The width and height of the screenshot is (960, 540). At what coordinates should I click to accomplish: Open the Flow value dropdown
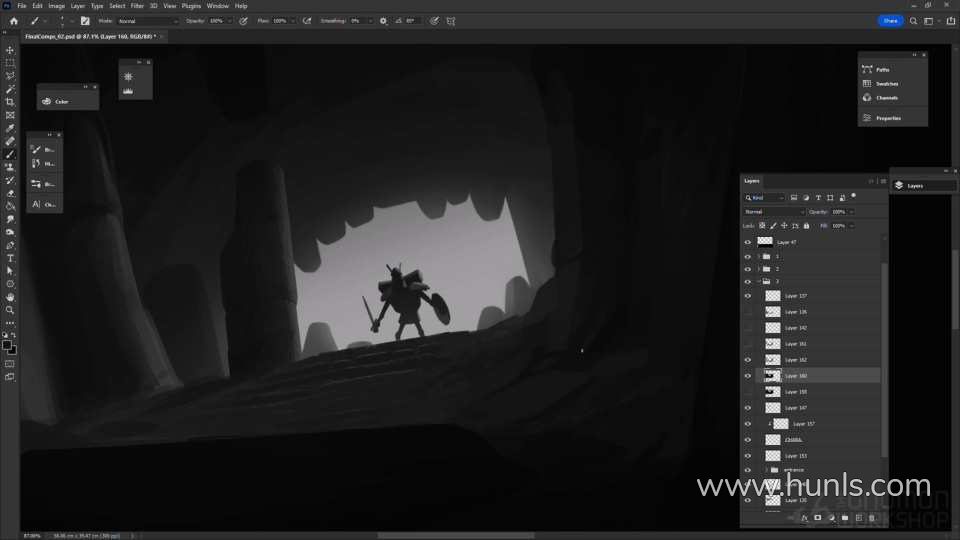click(x=292, y=21)
